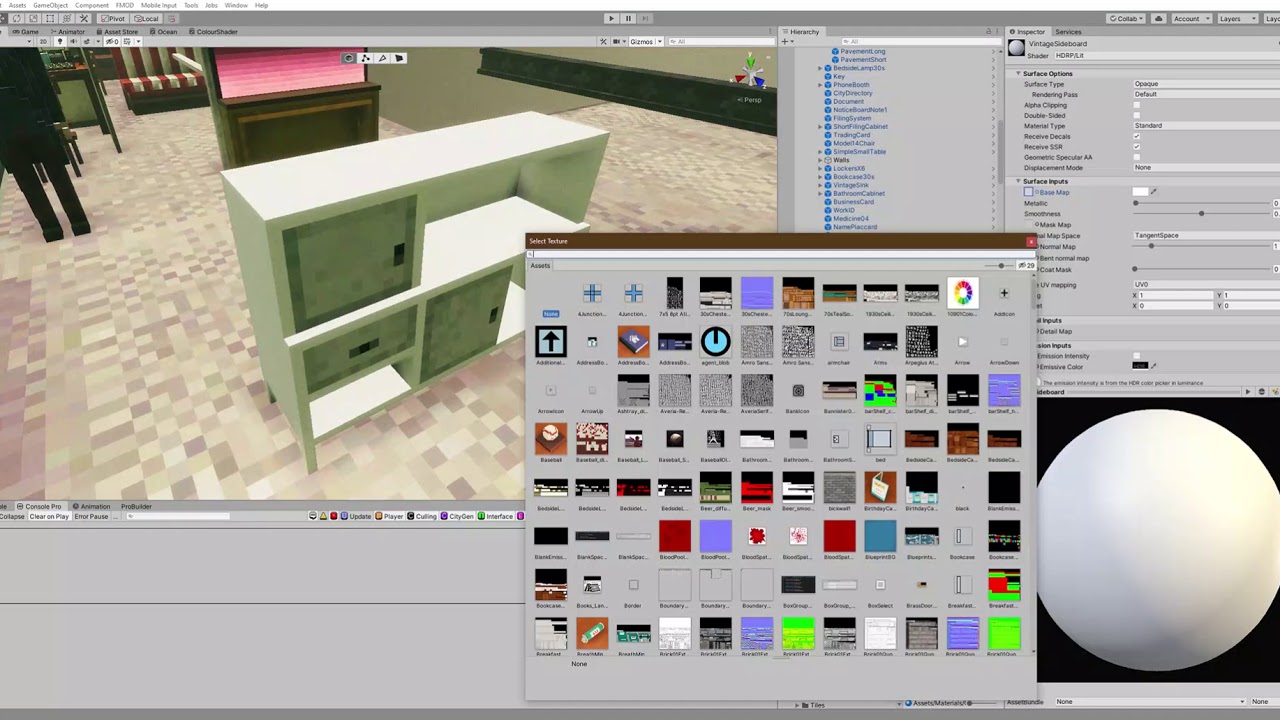Click the Collab button
Screen dimensions: 1280x720
(1127, 19)
